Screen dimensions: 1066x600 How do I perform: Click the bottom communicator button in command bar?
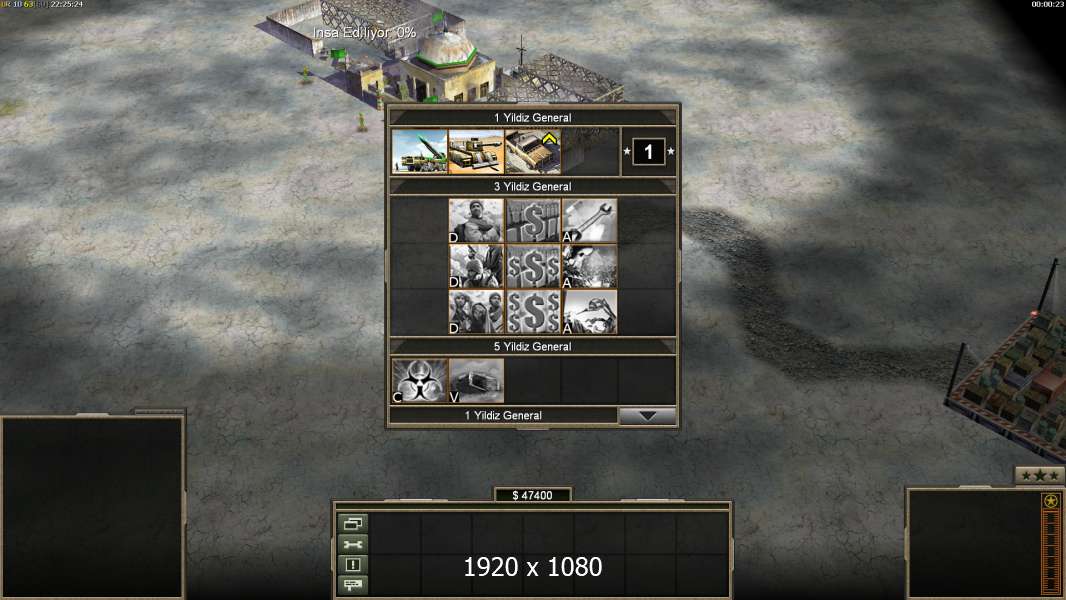pyautogui.click(x=353, y=584)
